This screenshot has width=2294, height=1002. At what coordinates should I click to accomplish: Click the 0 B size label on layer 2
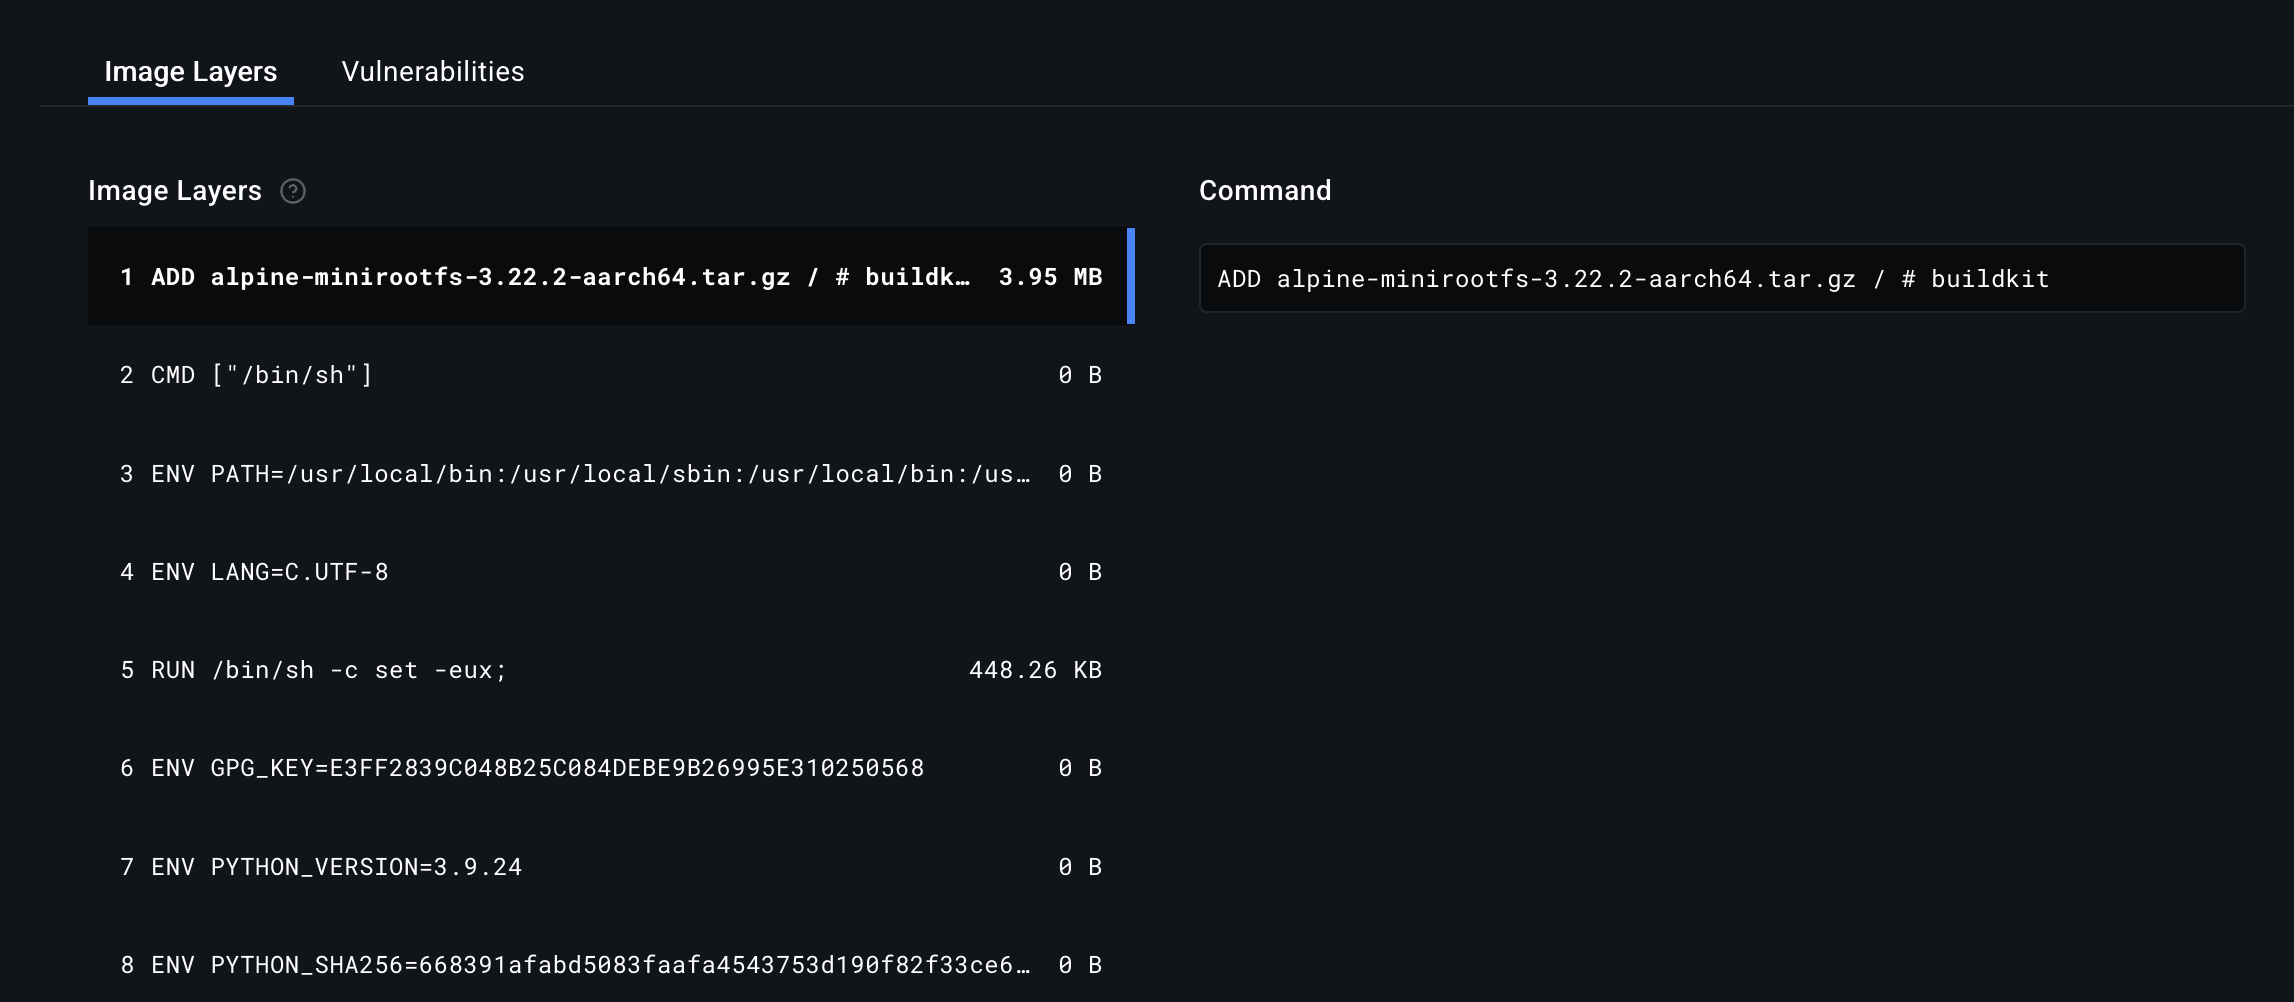(1081, 375)
